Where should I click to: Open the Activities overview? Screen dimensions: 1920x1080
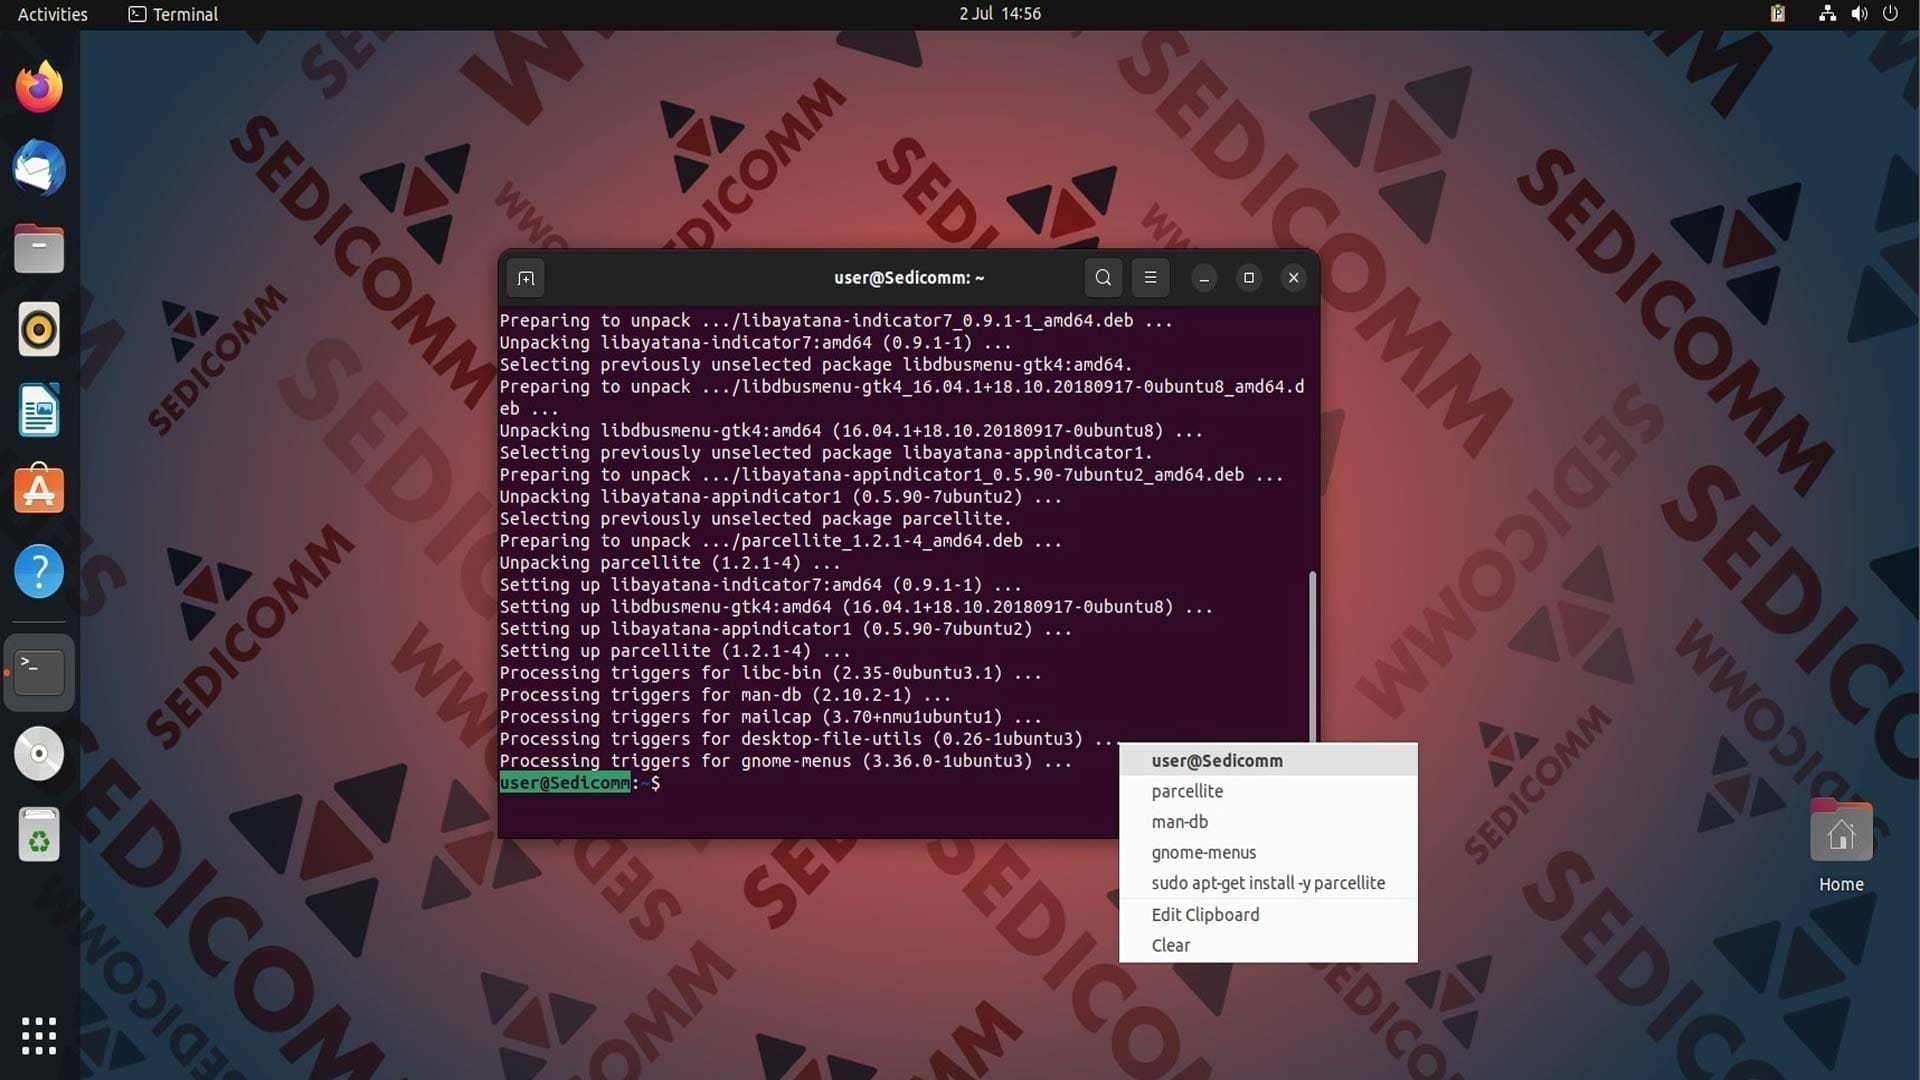53,14
